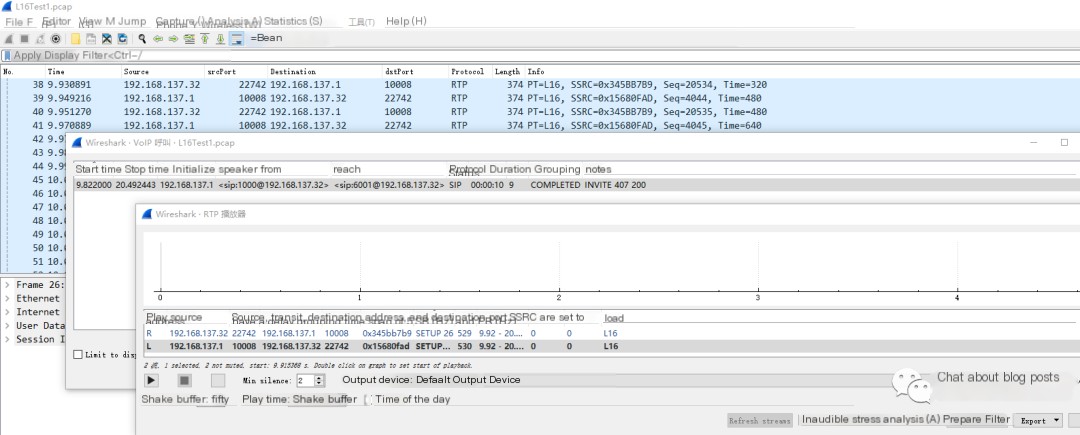Screen dimensions: 1080x435
Task: Restart current capture toolbar icon
Action: (x=40, y=39)
